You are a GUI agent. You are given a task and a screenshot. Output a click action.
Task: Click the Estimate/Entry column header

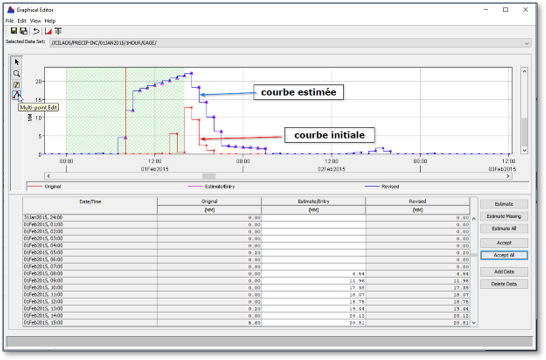pyautogui.click(x=313, y=201)
